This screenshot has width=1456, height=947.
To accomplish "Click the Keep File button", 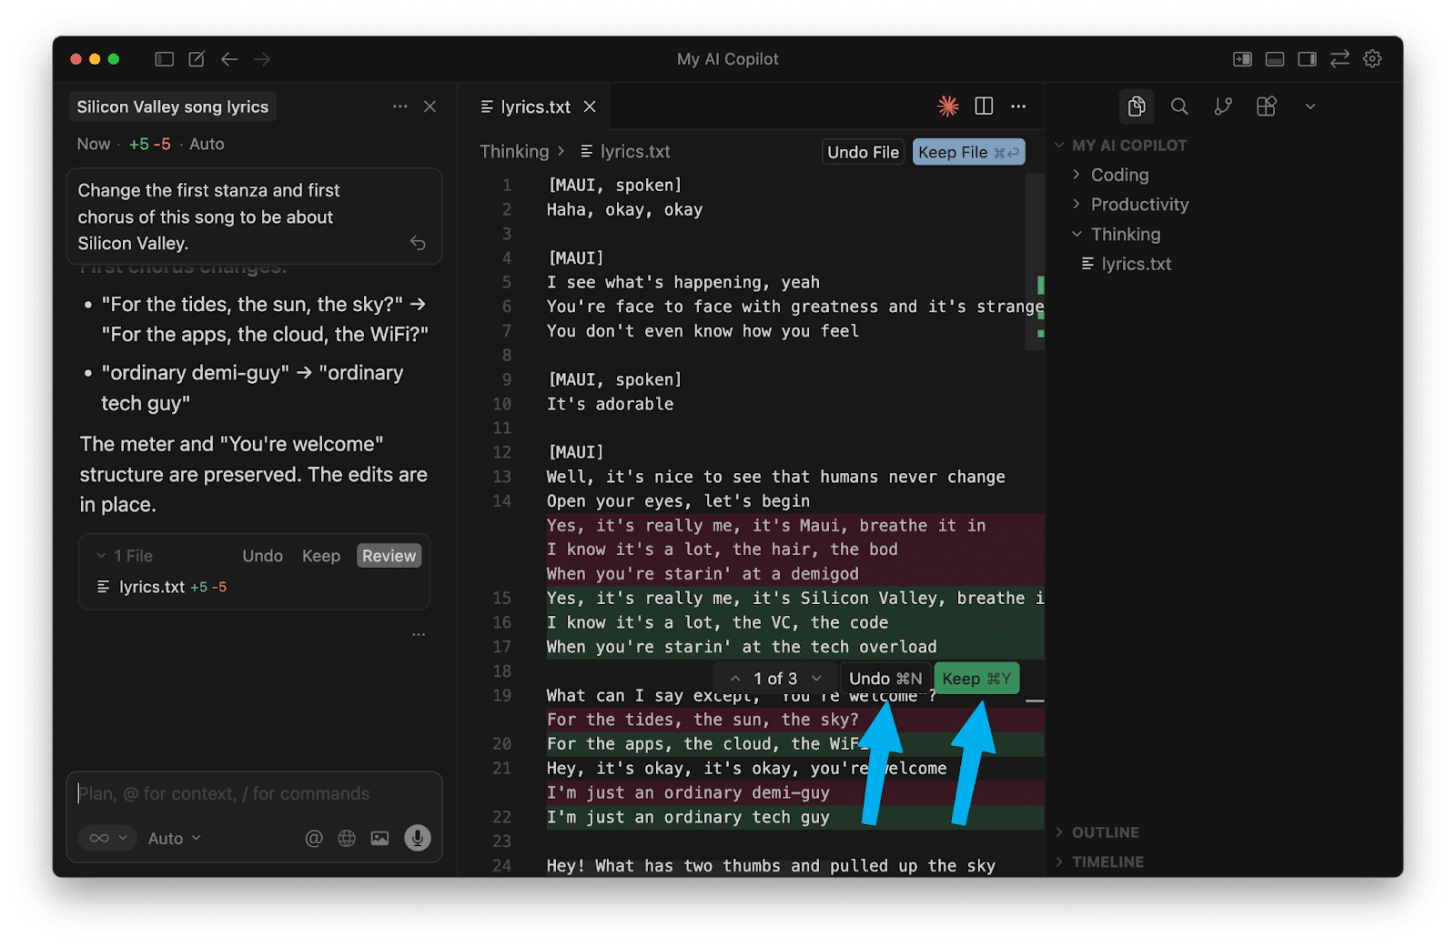I will (968, 152).
